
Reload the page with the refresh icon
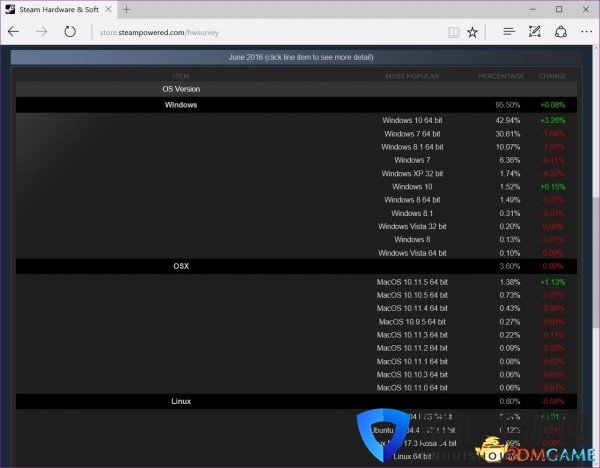(70, 32)
